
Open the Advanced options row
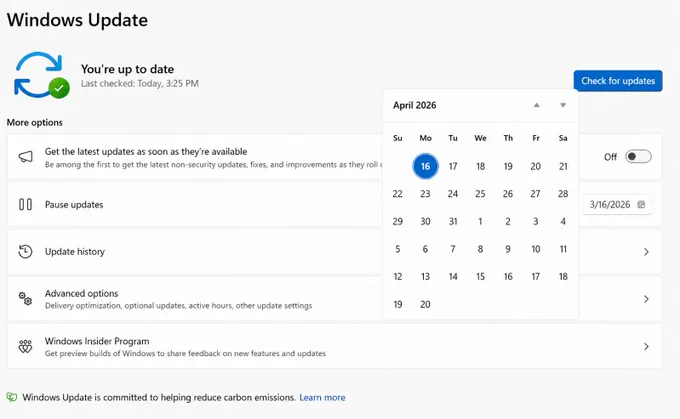coord(334,299)
